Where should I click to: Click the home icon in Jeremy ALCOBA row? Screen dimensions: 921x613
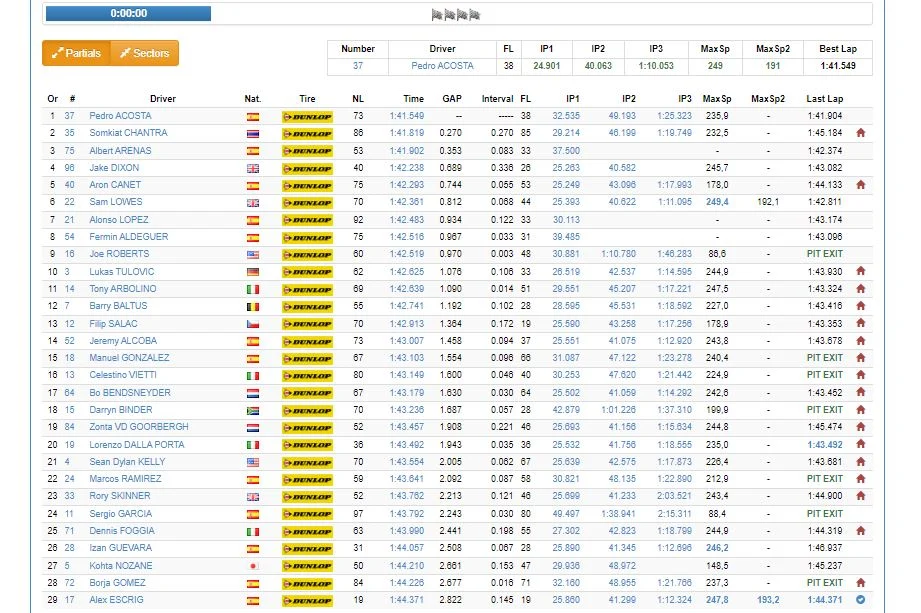click(x=861, y=340)
